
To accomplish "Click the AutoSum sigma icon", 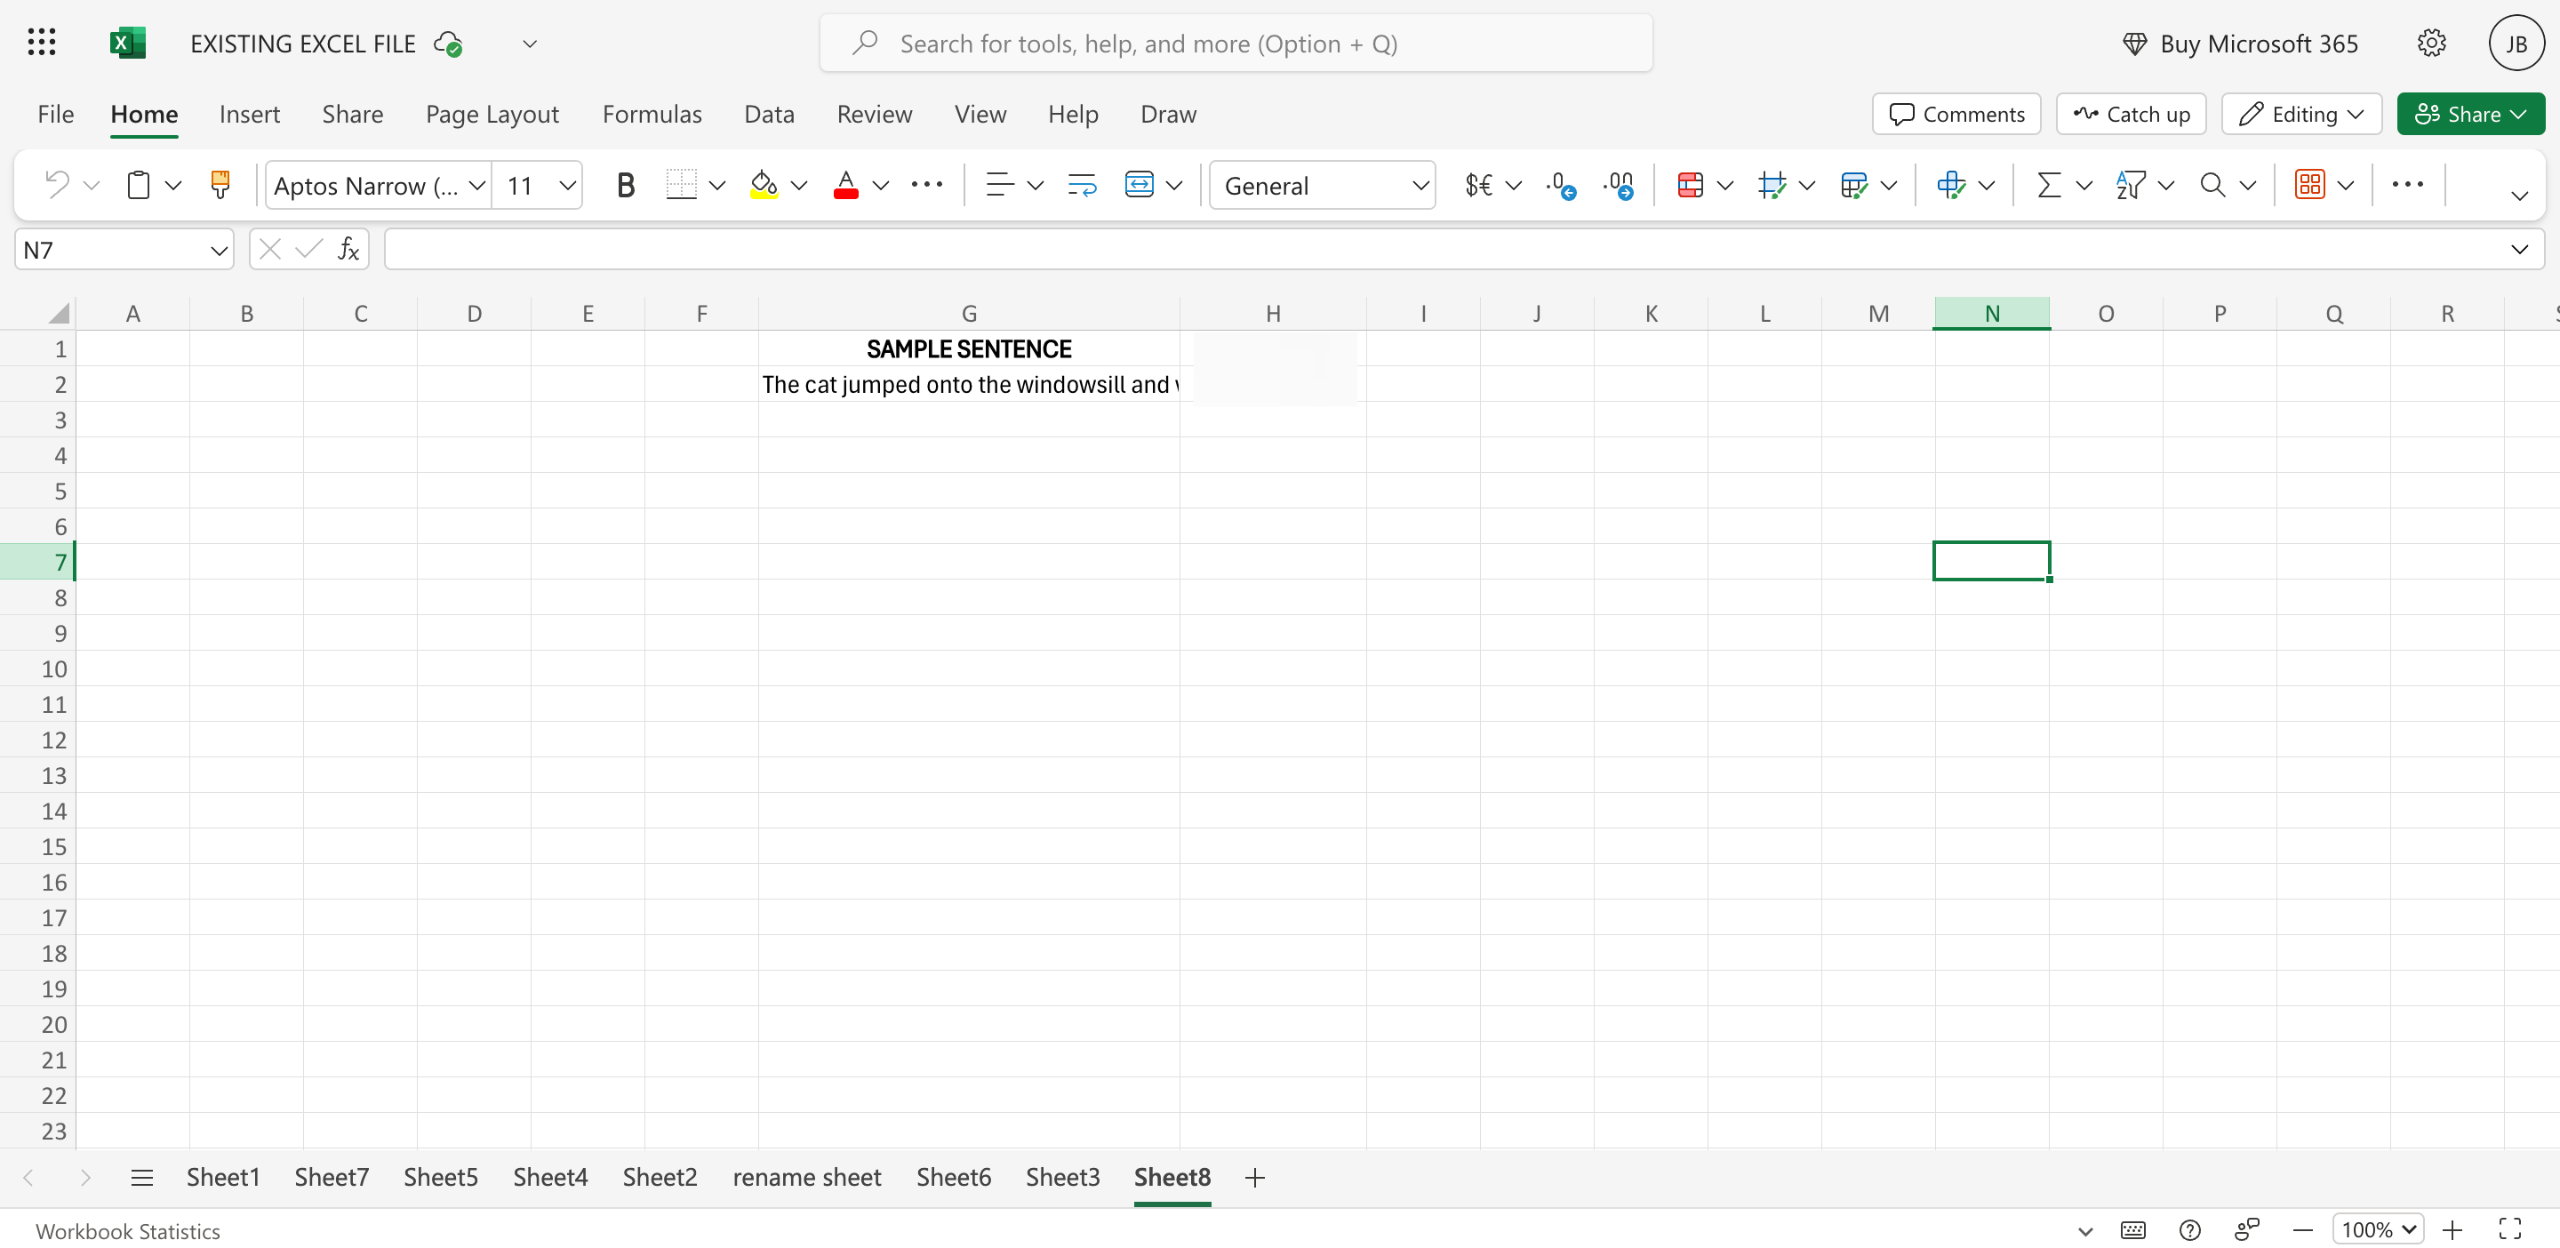I will 2048,185.
